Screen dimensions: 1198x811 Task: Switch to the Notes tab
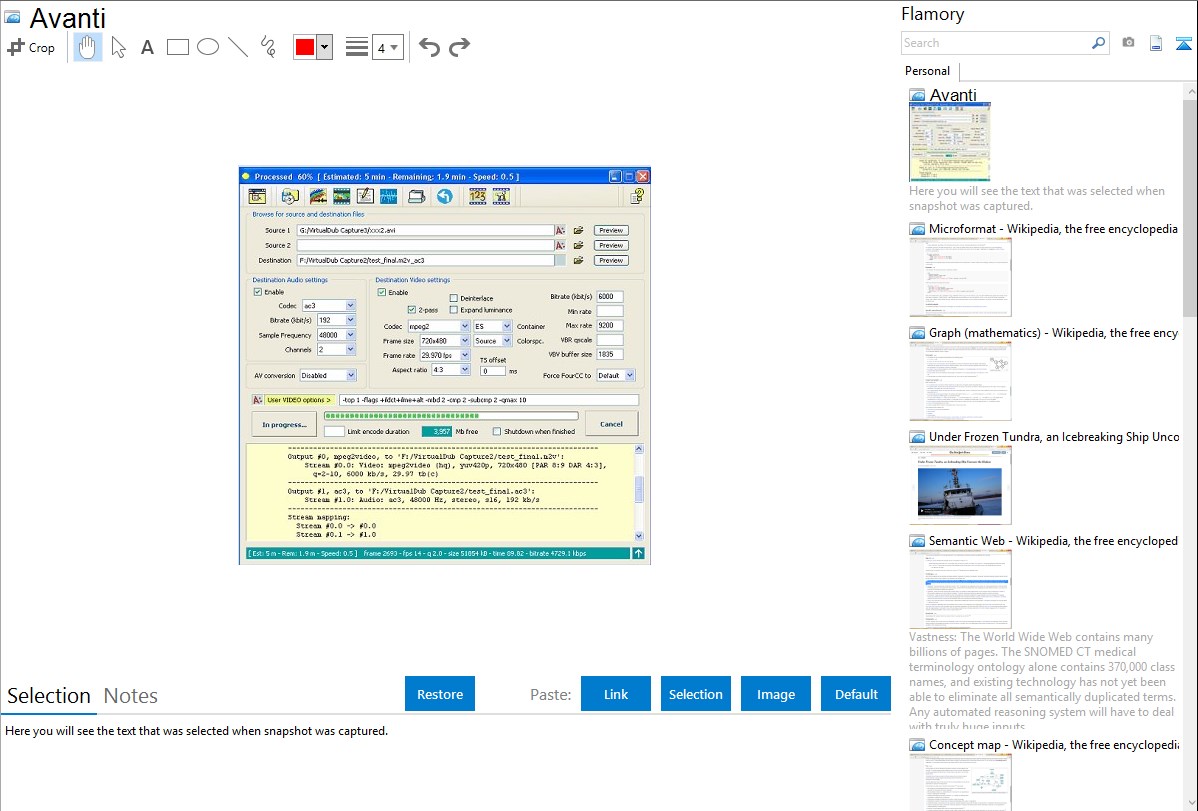coord(131,696)
